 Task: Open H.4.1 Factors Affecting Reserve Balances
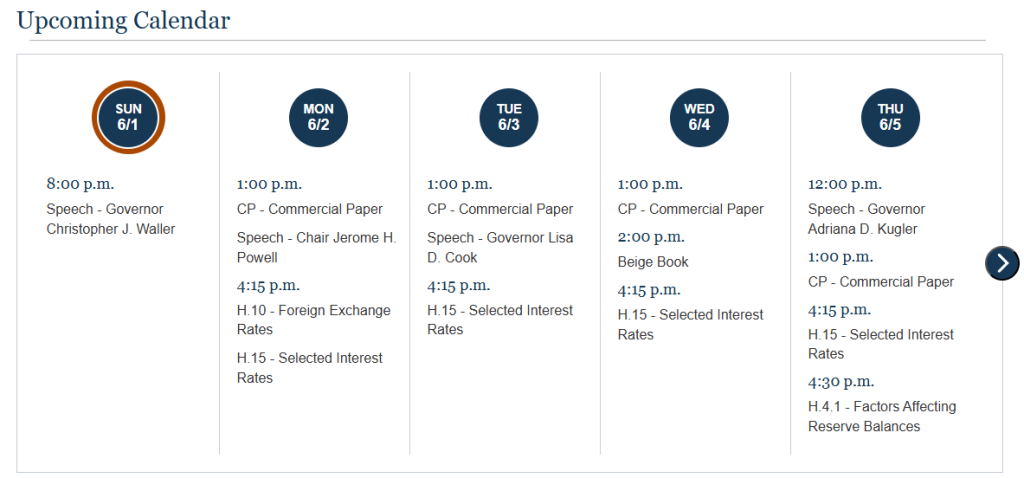pos(881,416)
